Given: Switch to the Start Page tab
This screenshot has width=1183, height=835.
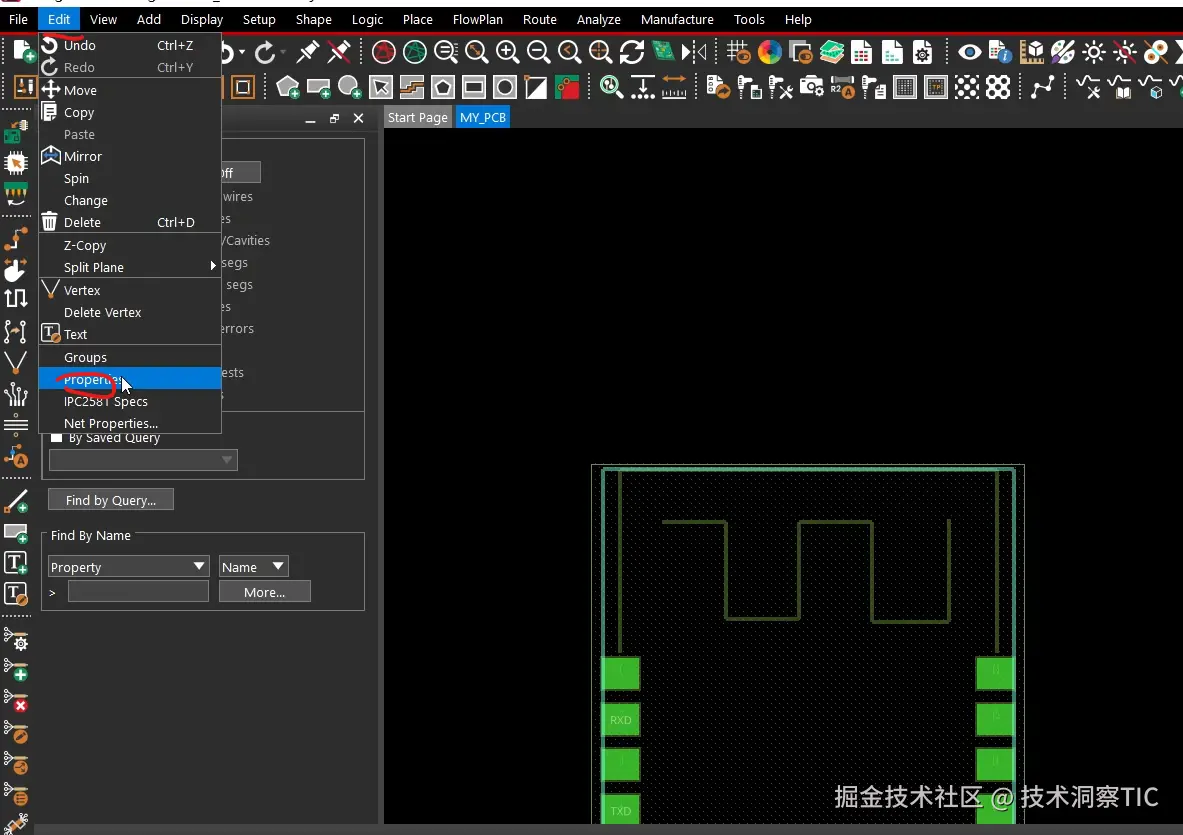Looking at the screenshot, I should (417, 117).
